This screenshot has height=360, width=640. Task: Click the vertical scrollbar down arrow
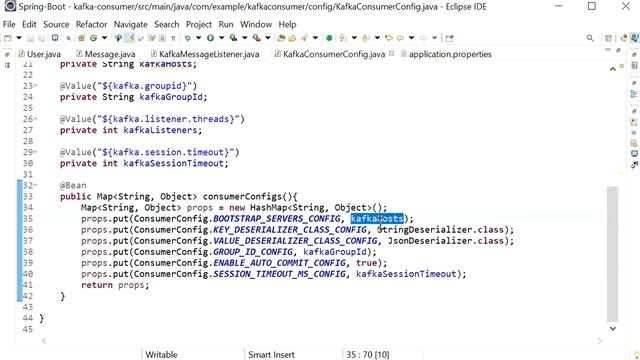click(613, 328)
